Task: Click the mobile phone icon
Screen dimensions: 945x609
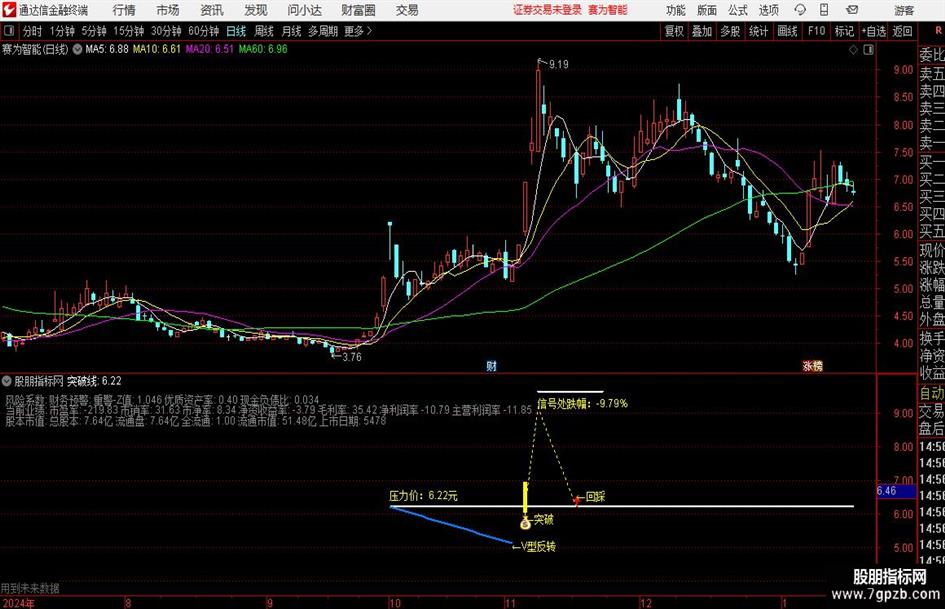Action: [823, 10]
